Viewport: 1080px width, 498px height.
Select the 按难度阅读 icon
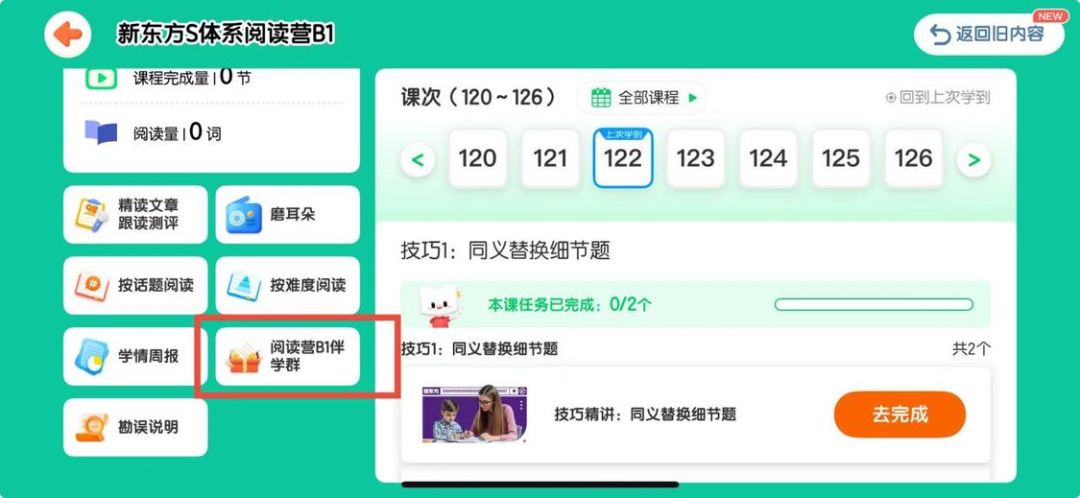[244, 285]
